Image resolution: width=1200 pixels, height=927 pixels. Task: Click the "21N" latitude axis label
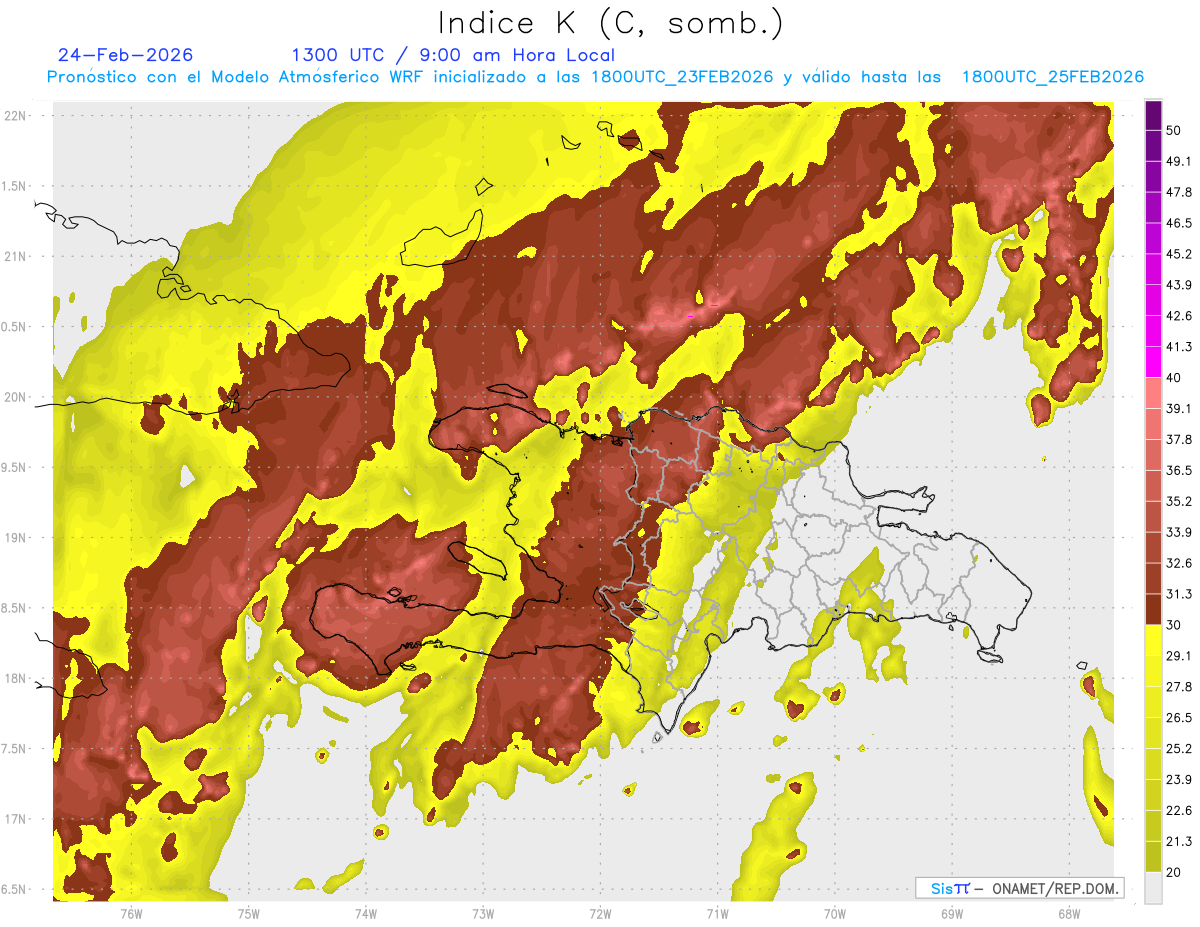coord(15,256)
